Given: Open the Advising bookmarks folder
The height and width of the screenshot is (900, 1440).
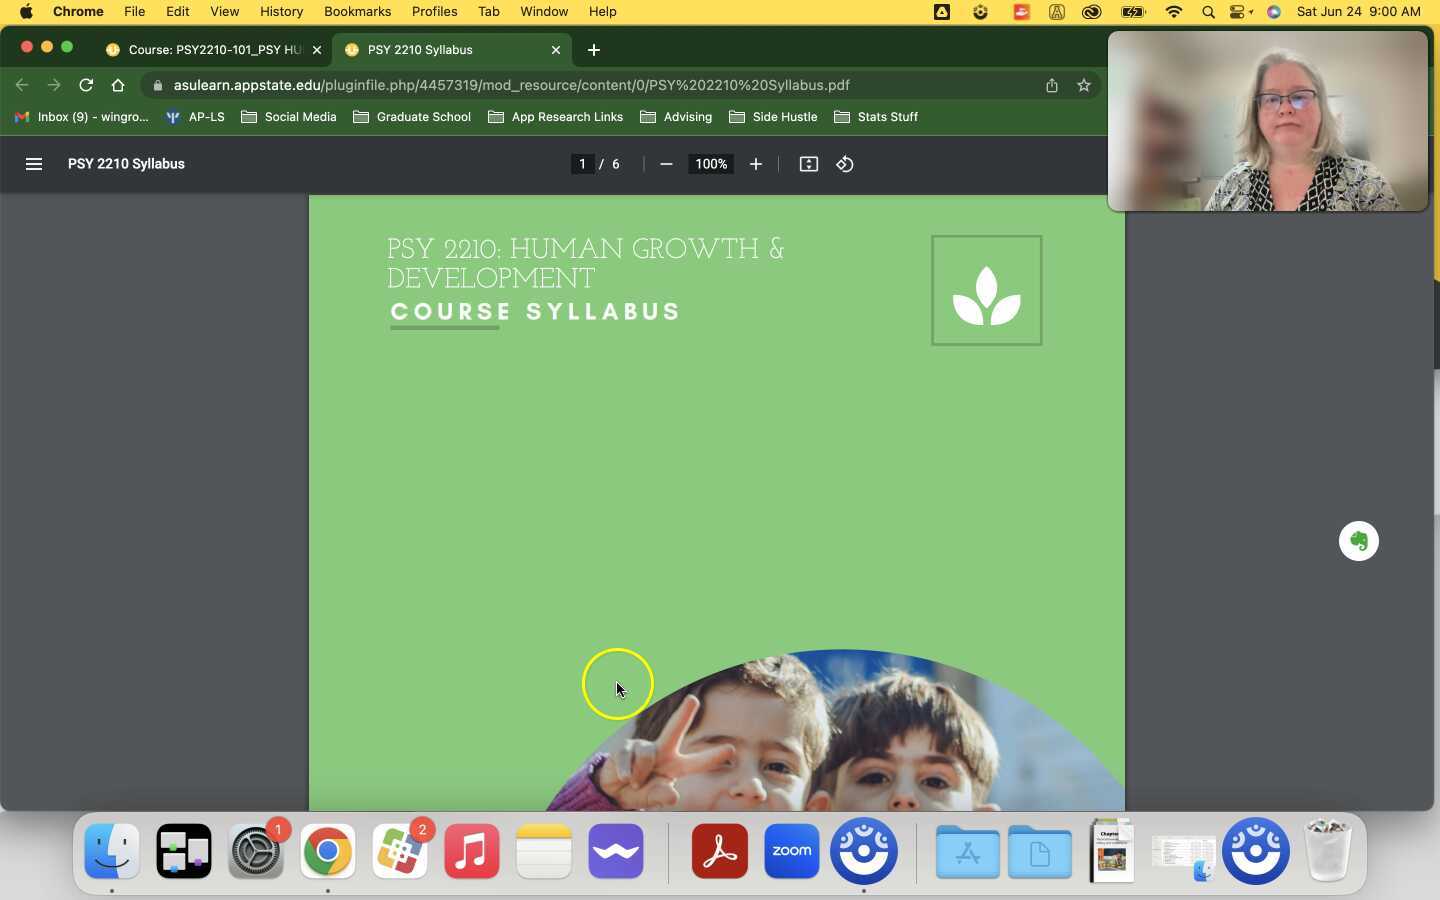Looking at the screenshot, I should 676,117.
